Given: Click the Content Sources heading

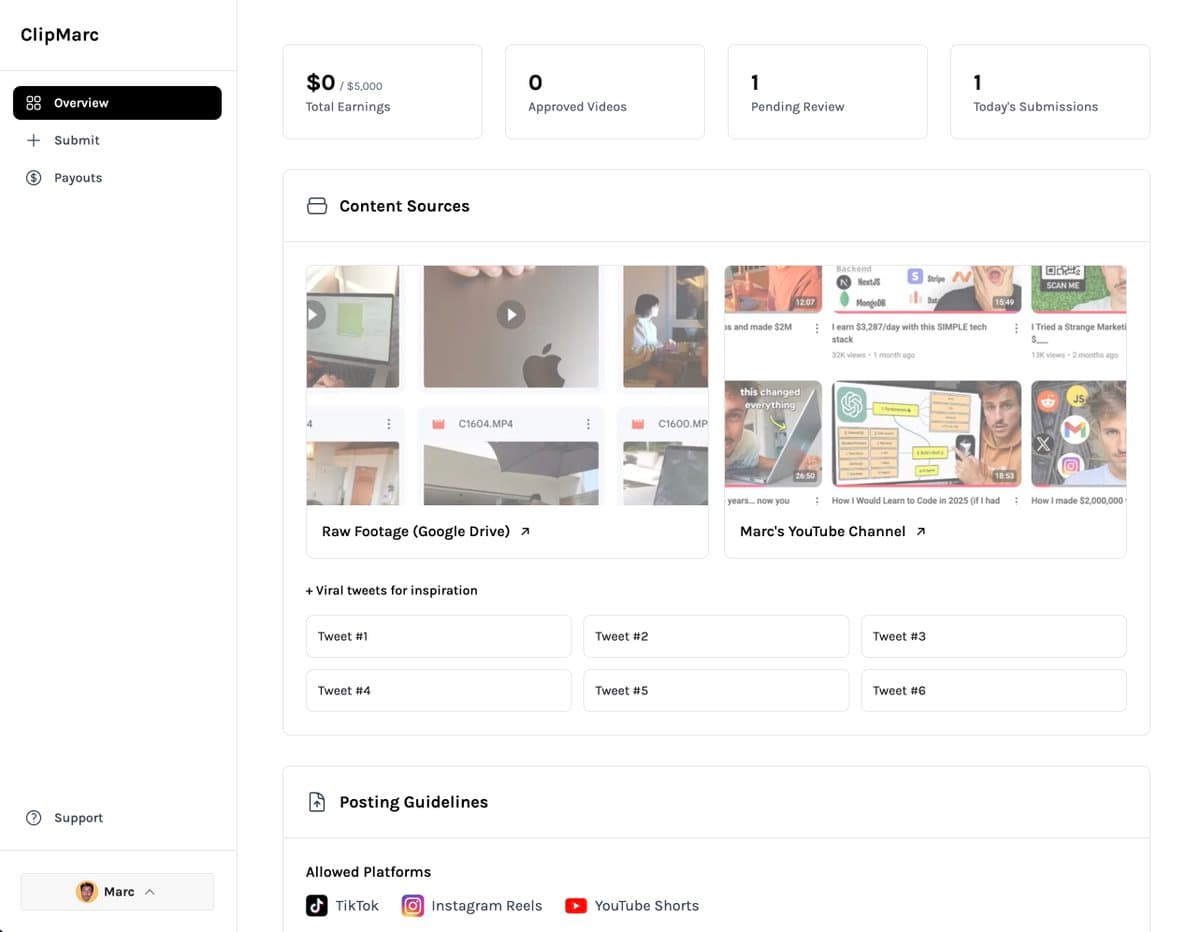Looking at the screenshot, I should click(404, 206).
